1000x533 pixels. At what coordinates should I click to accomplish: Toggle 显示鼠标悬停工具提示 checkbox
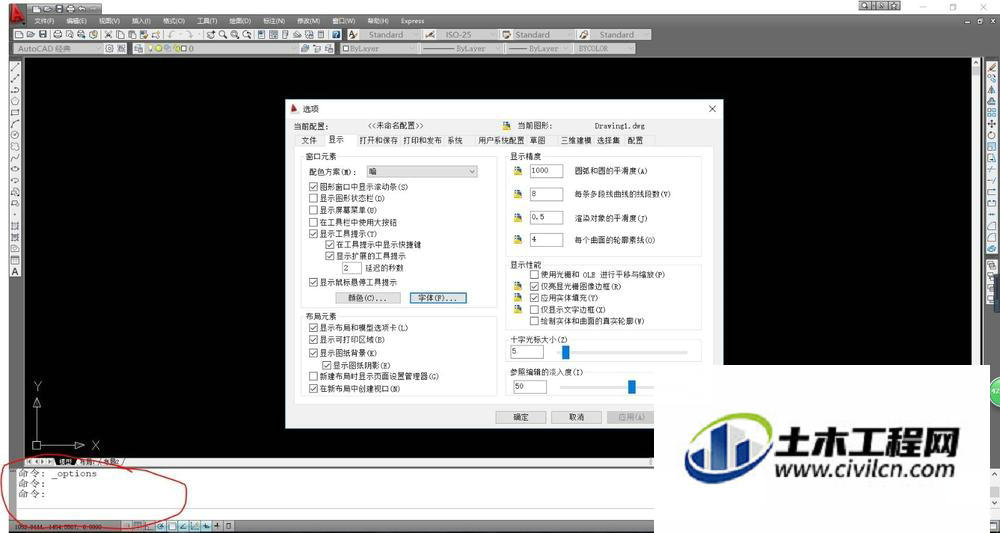[313, 282]
